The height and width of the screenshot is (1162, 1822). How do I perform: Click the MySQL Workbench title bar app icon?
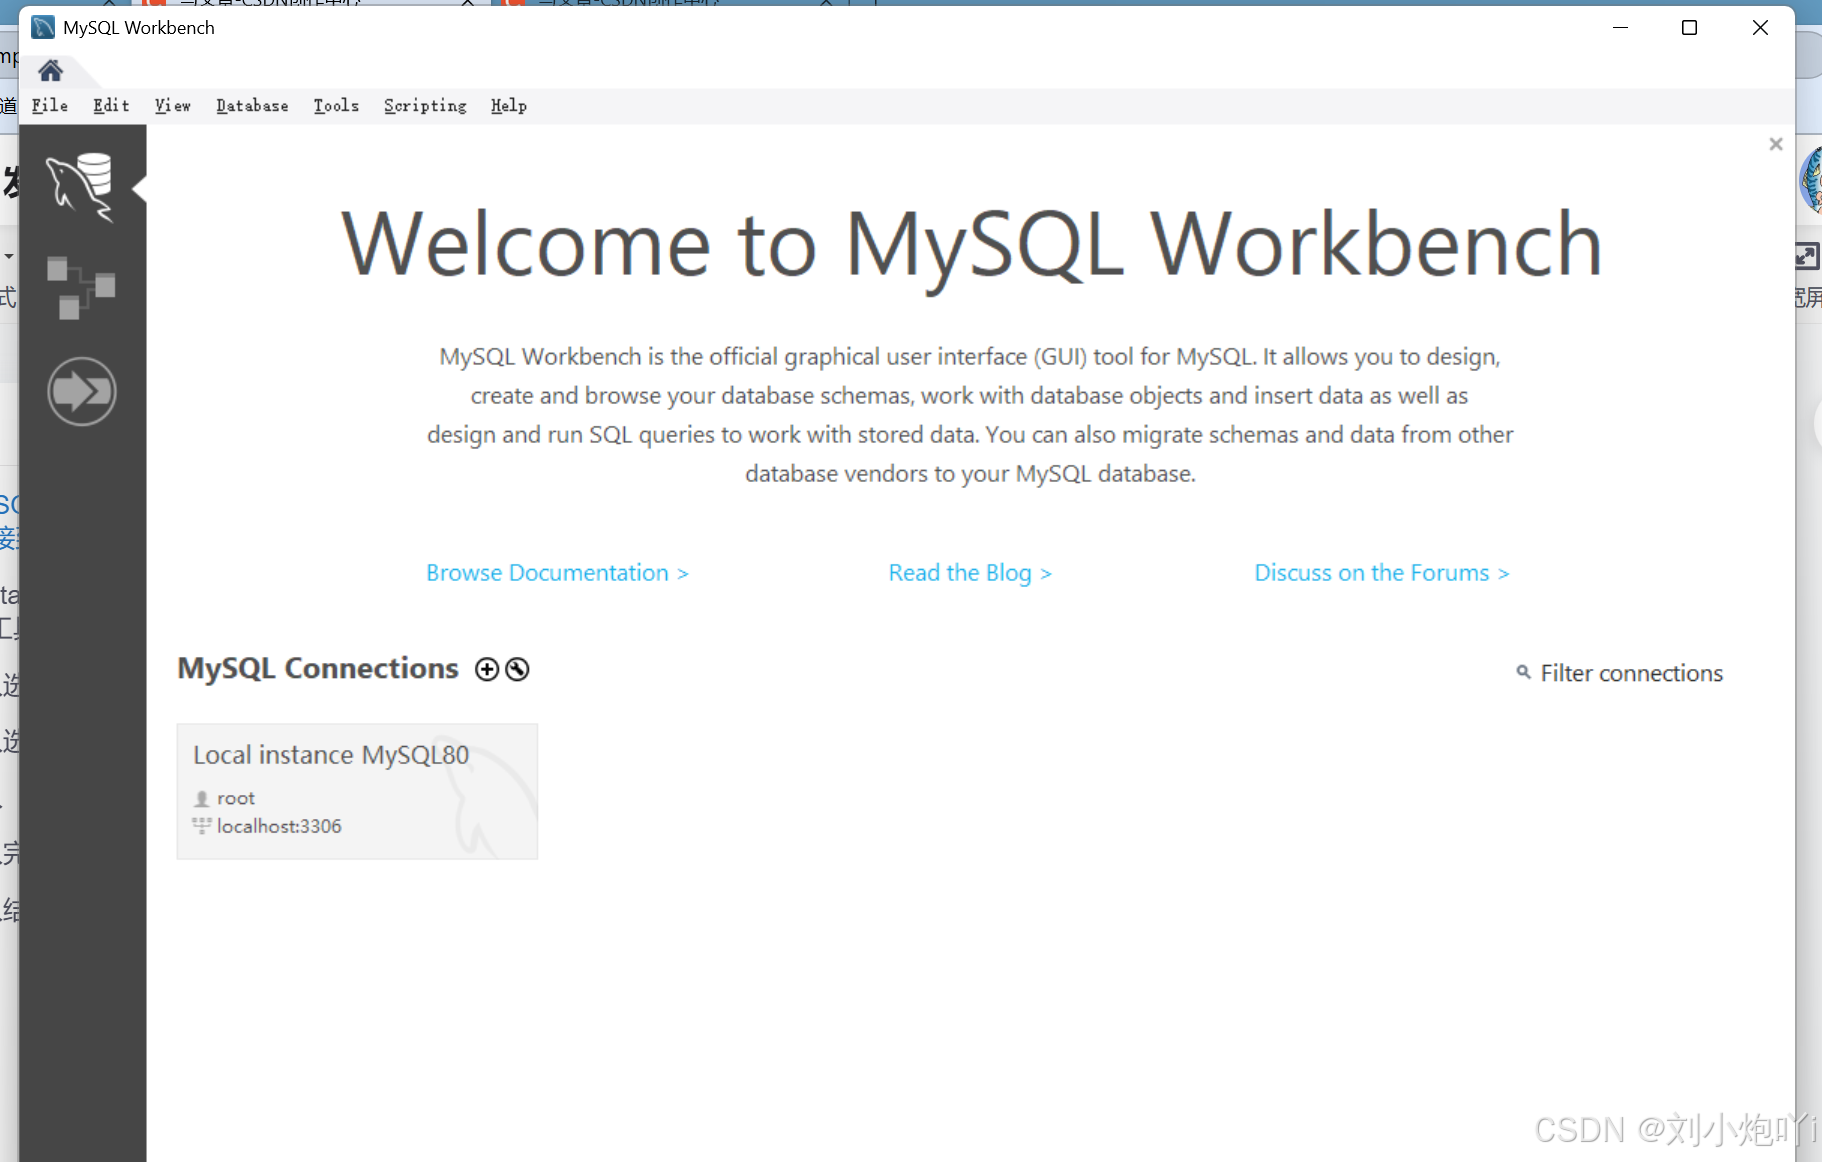43,27
